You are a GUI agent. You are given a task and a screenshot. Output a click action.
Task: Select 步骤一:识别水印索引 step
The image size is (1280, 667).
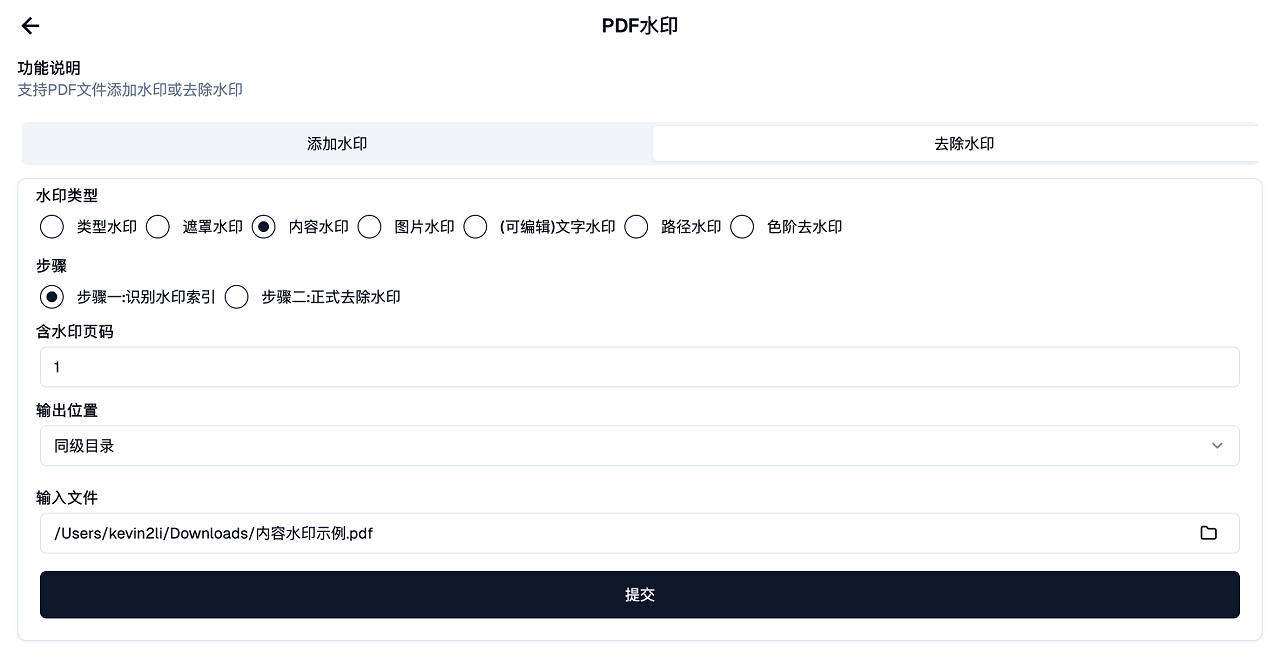coord(52,297)
